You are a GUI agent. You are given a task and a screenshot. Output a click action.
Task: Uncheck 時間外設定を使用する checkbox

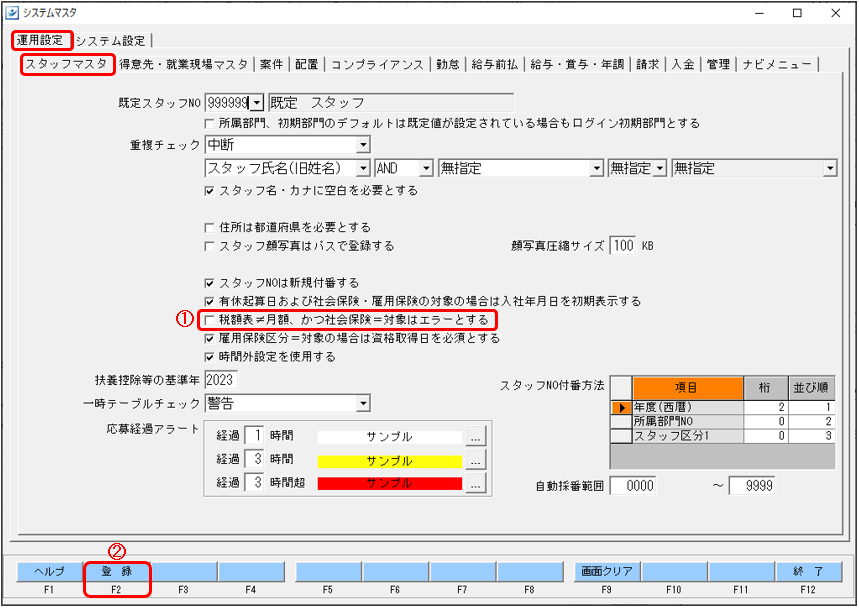(x=209, y=357)
